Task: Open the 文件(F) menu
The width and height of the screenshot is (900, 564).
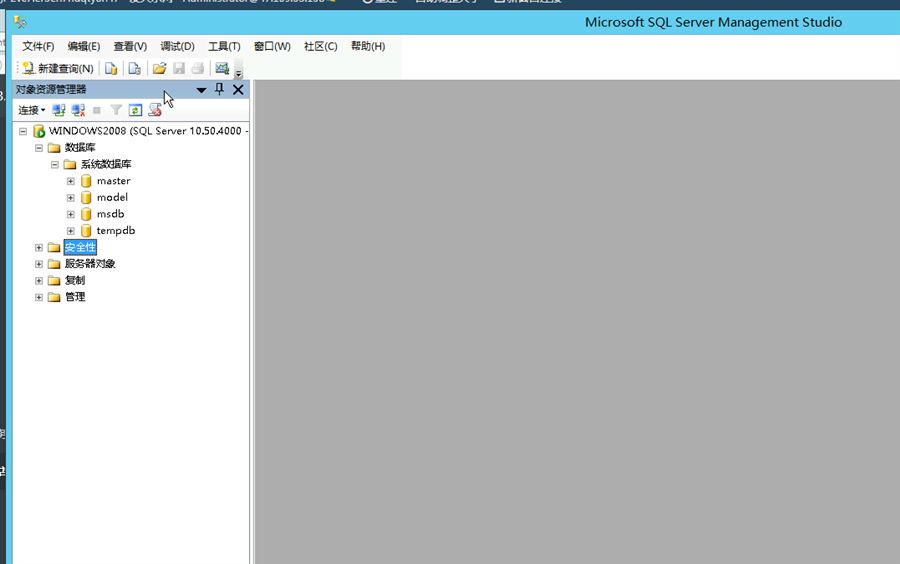Action: coord(38,46)
